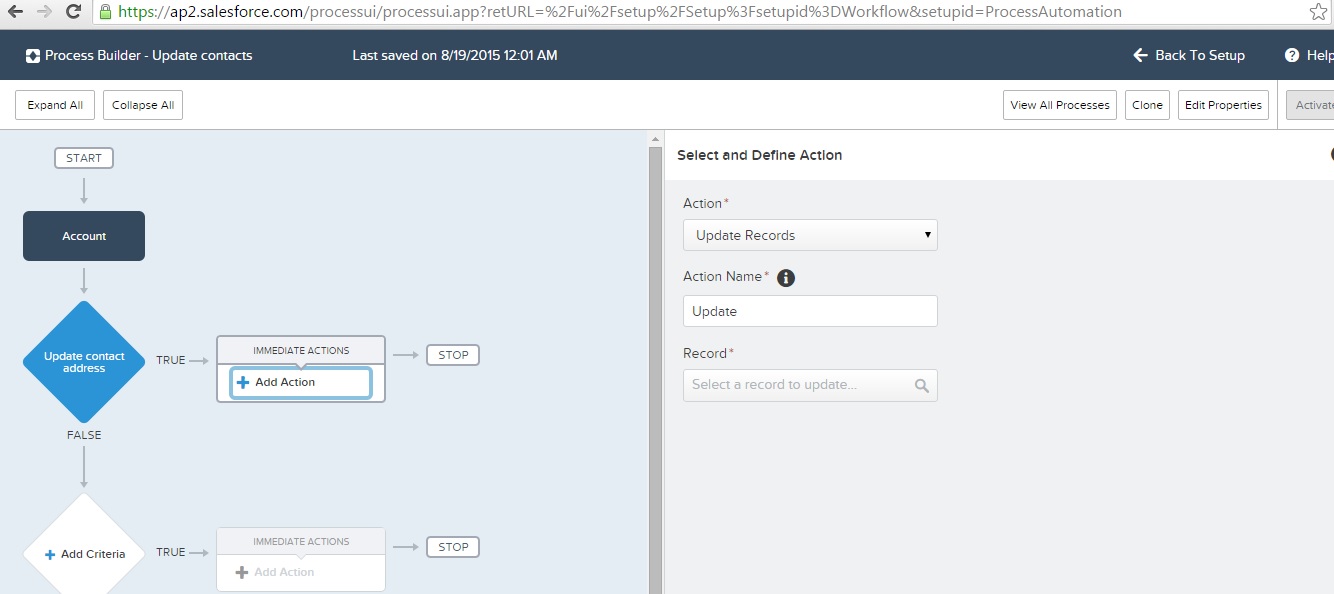
Task: Open the Action type dropdown showing Update Records
Action: [810, 235]
